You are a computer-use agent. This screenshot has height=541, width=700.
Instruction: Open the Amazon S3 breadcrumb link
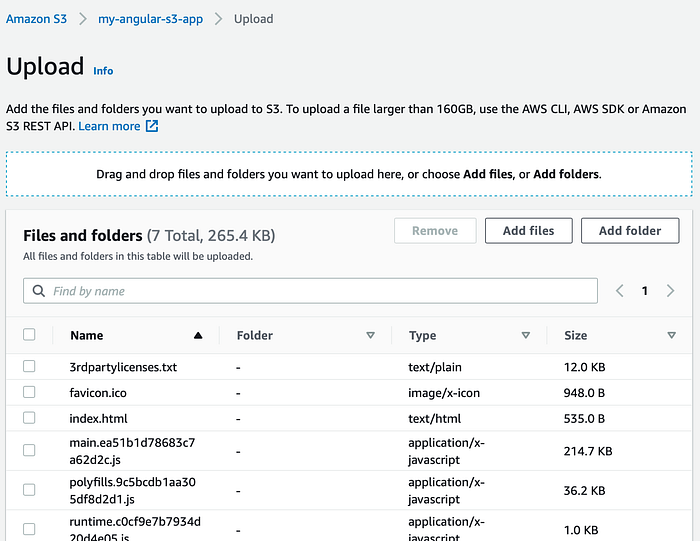tap(36, 19)
